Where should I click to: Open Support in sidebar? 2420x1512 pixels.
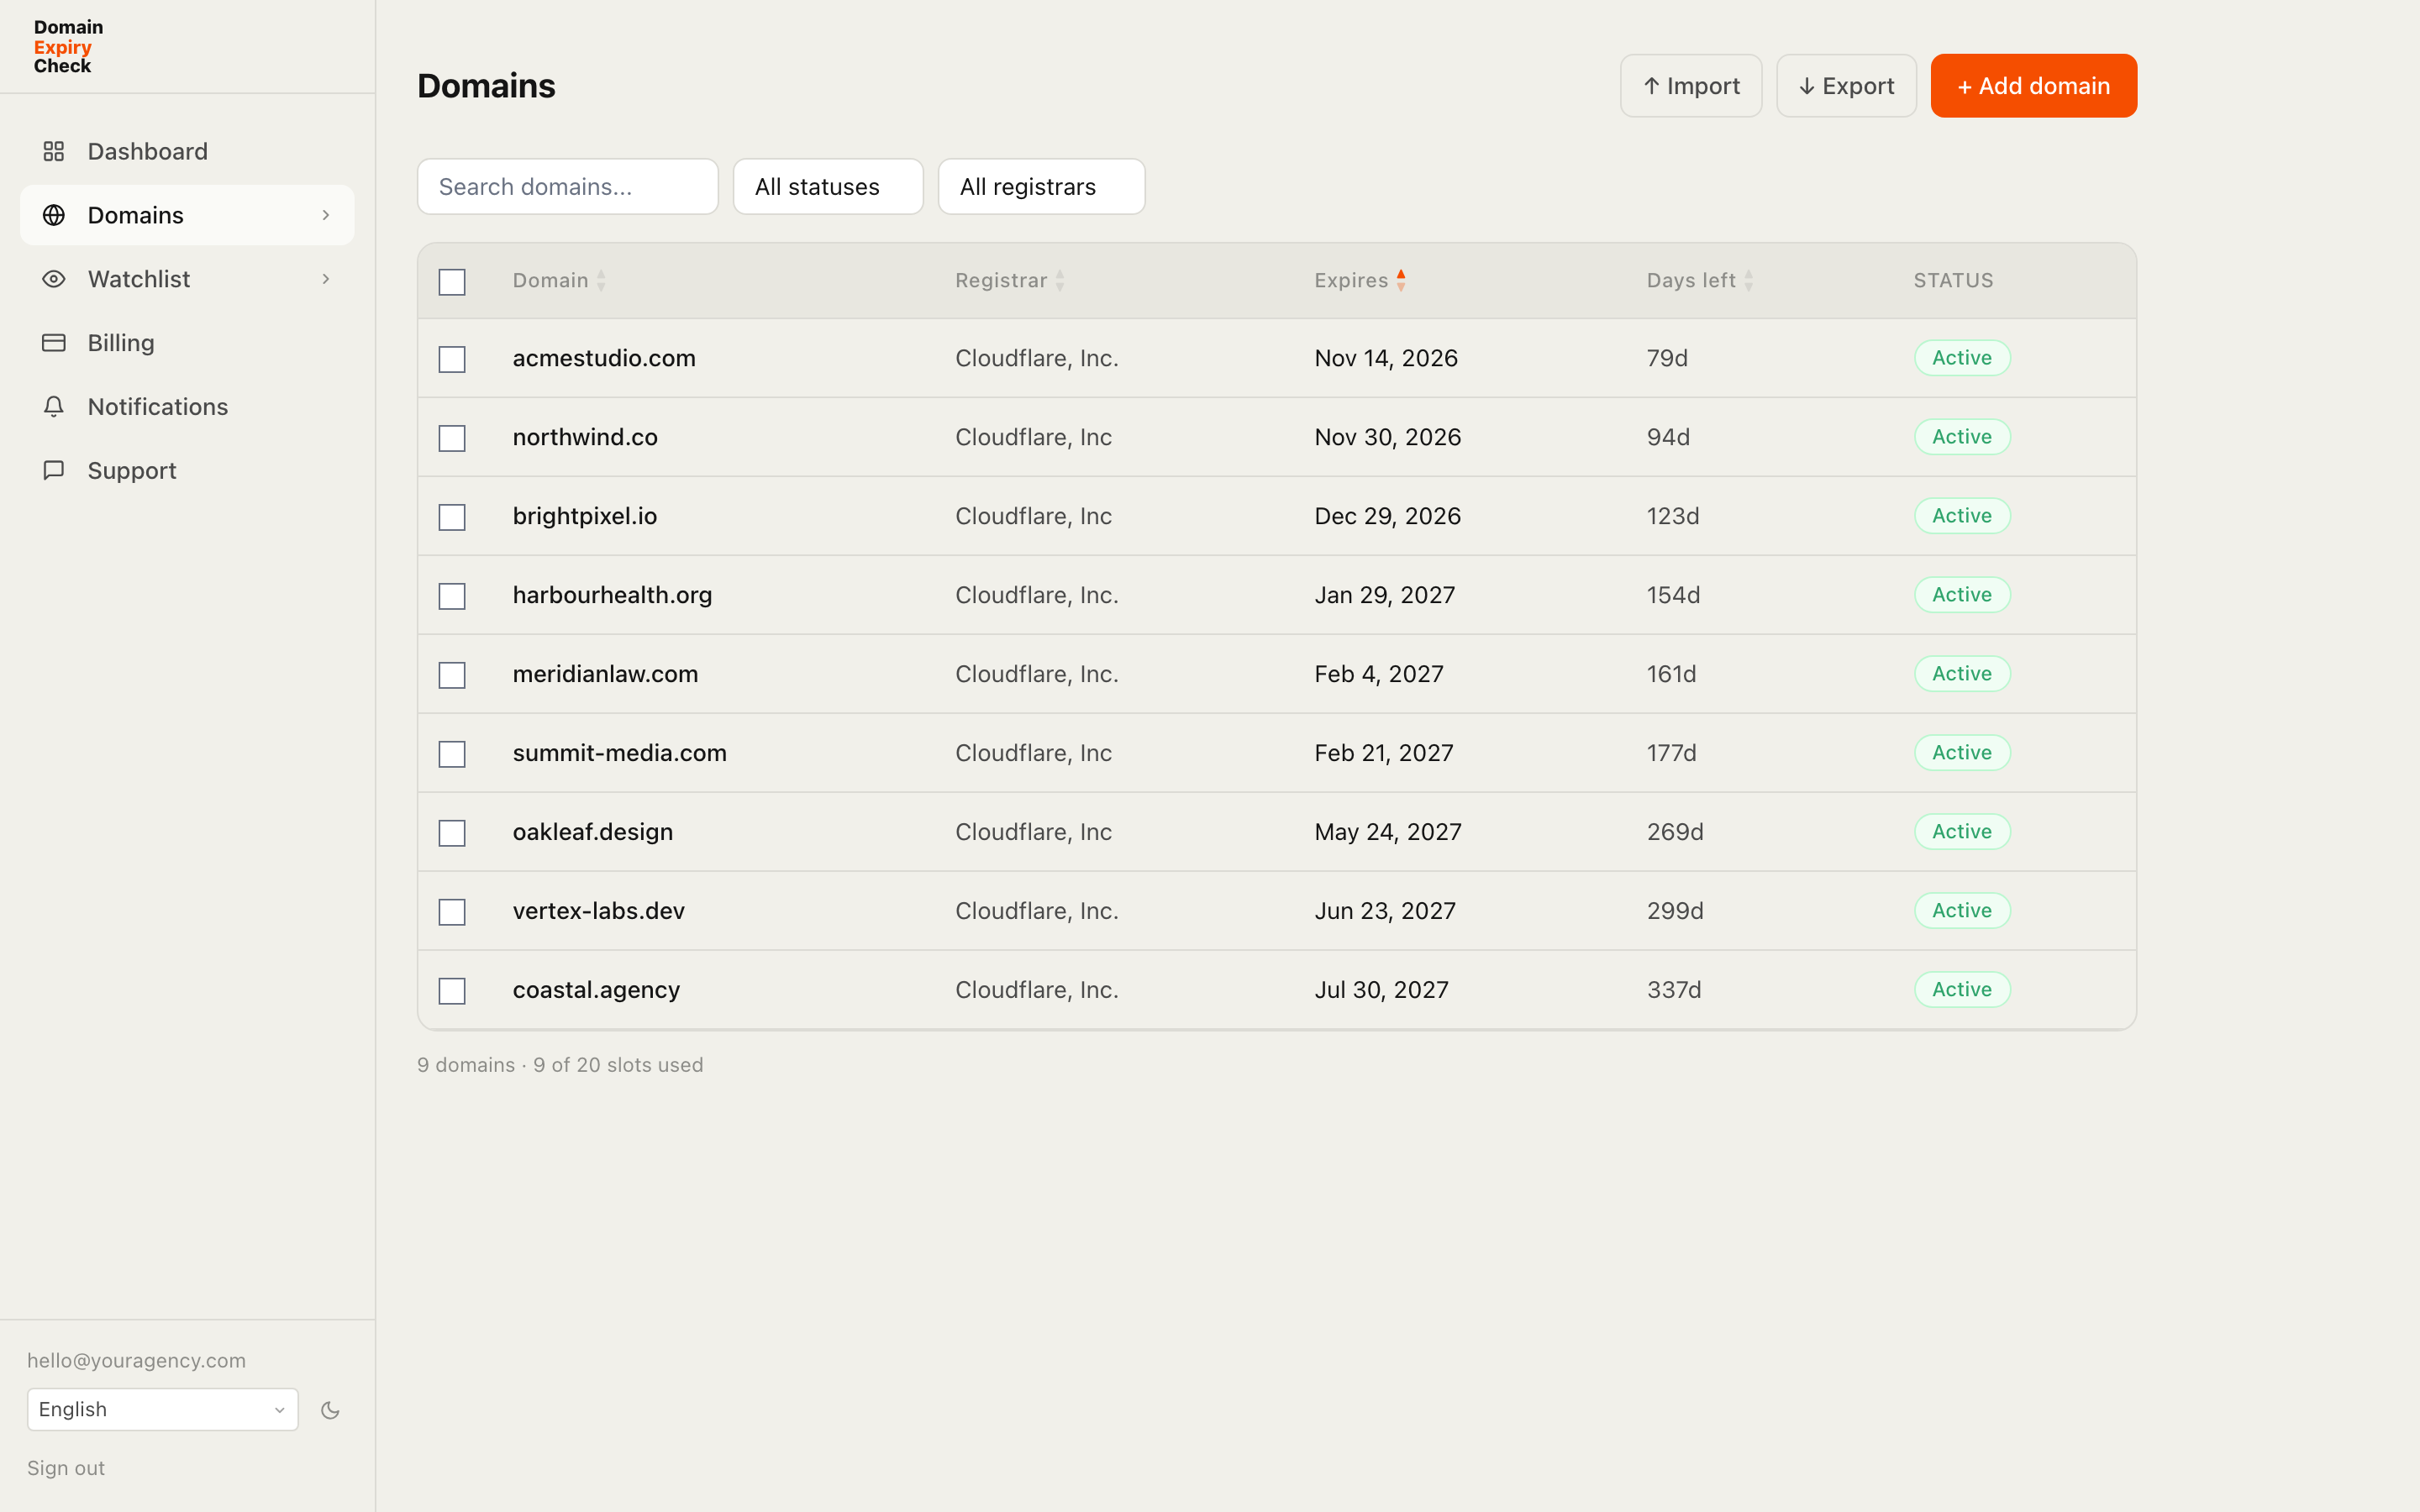point(187,470)
